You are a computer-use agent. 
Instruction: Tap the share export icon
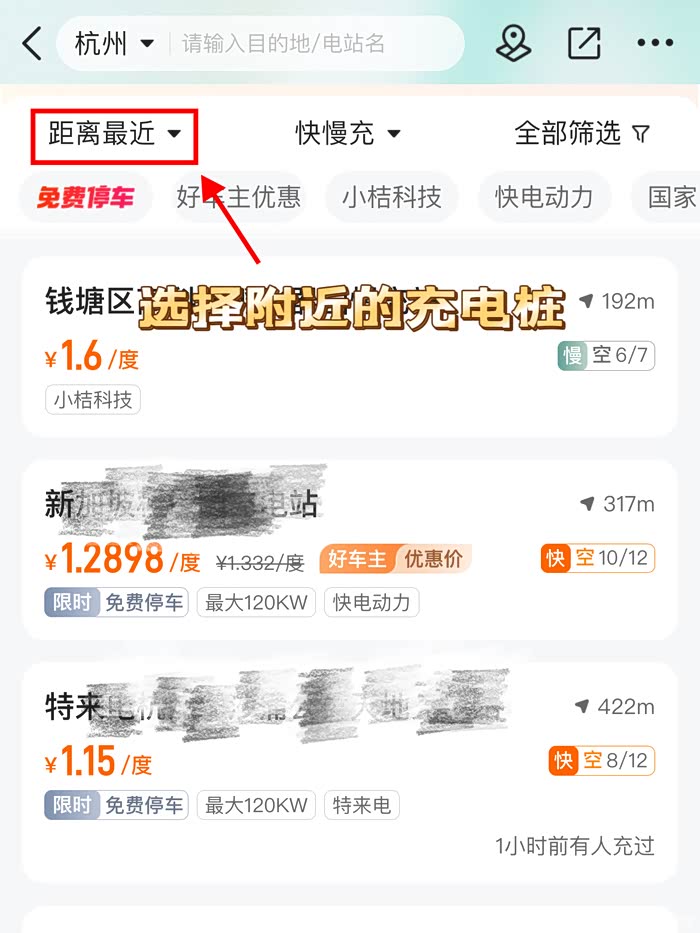tap(584, 43)
